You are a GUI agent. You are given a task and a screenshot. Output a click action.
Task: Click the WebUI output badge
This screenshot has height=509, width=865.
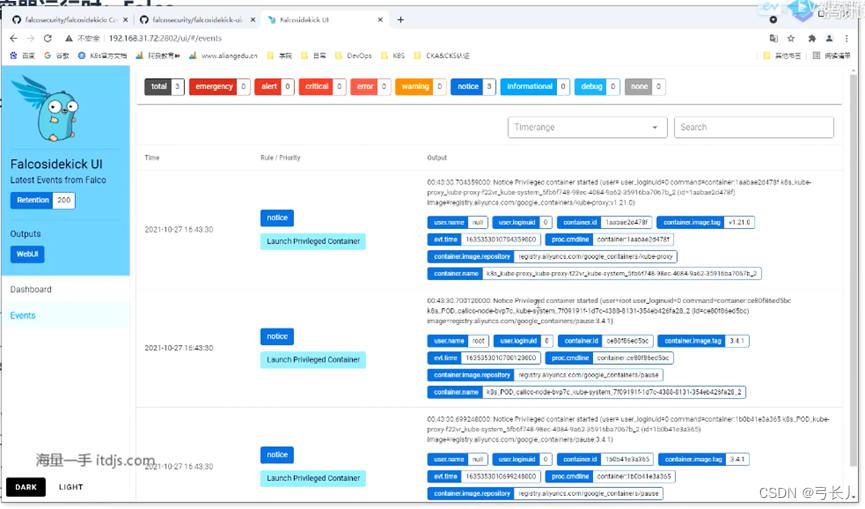click(27, 254)
